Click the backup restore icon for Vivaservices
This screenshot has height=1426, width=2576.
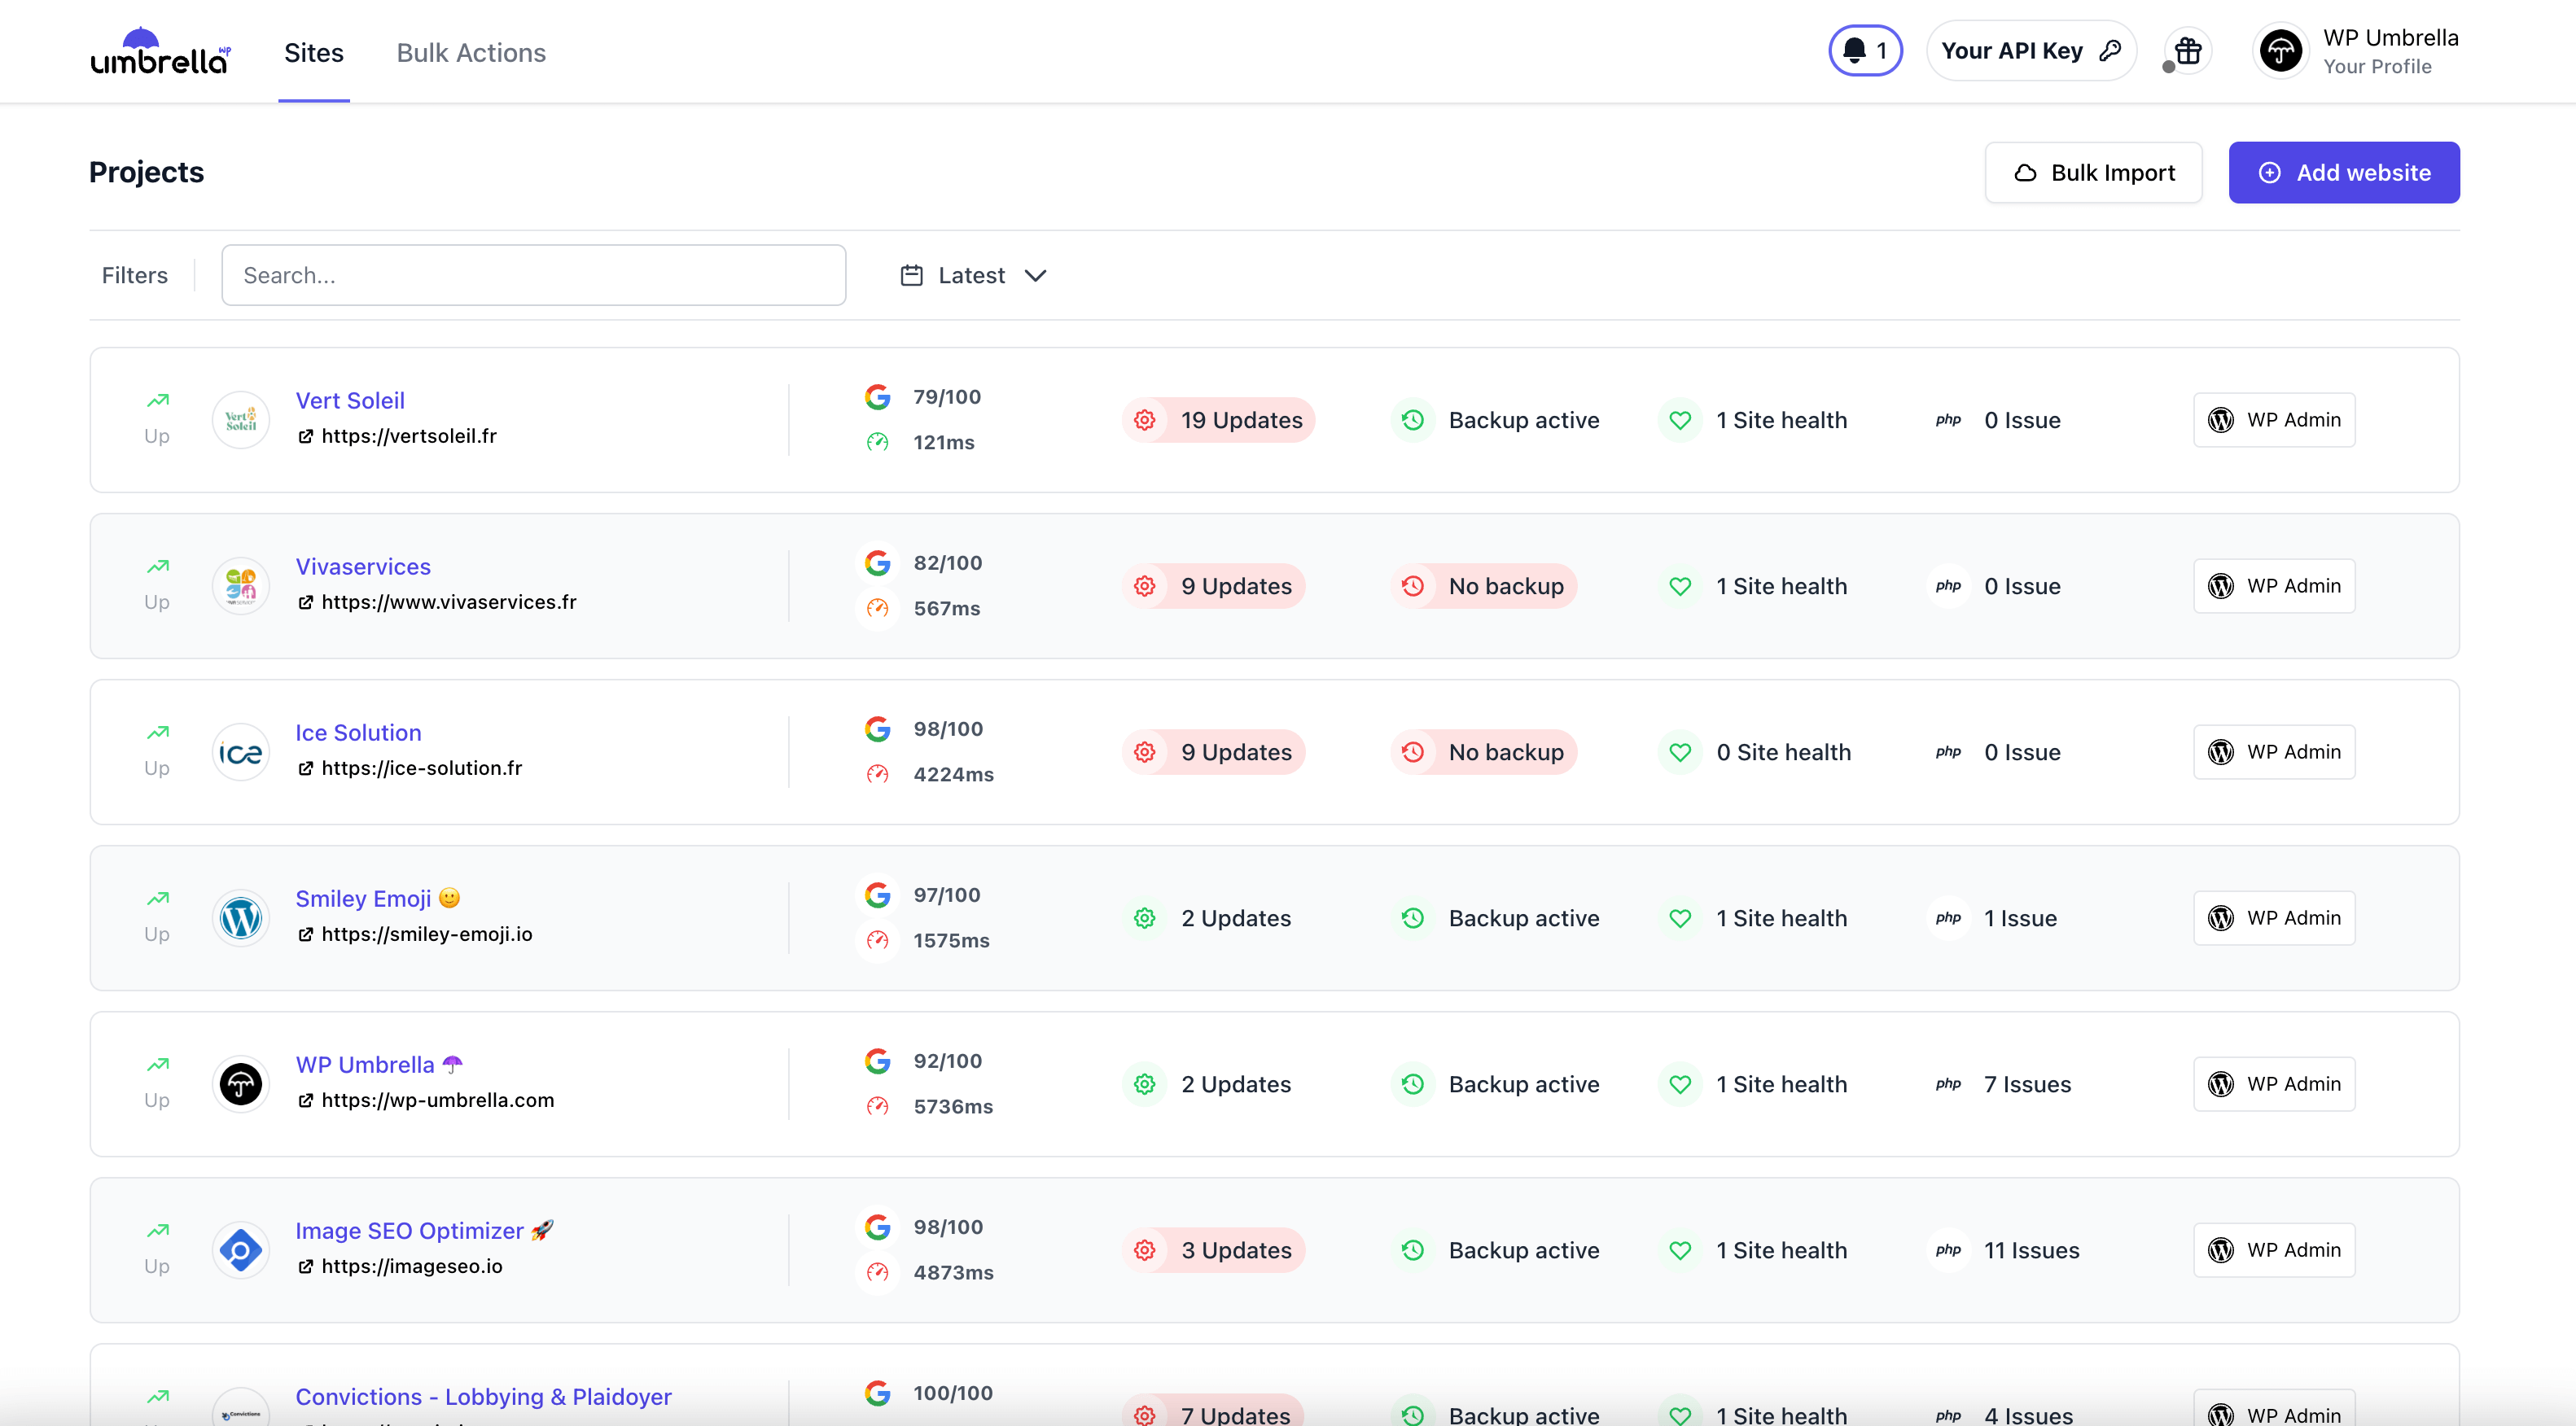[1413, 586]
